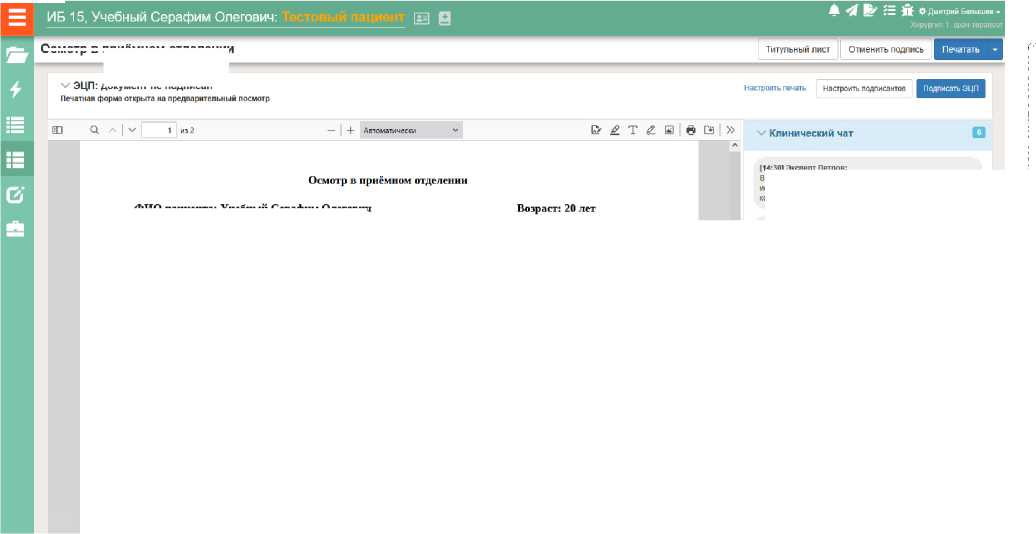The width and height of the screenshot is (1036, 534).
Task: Select the PDF highlight tool
Action: click(614, 130)
